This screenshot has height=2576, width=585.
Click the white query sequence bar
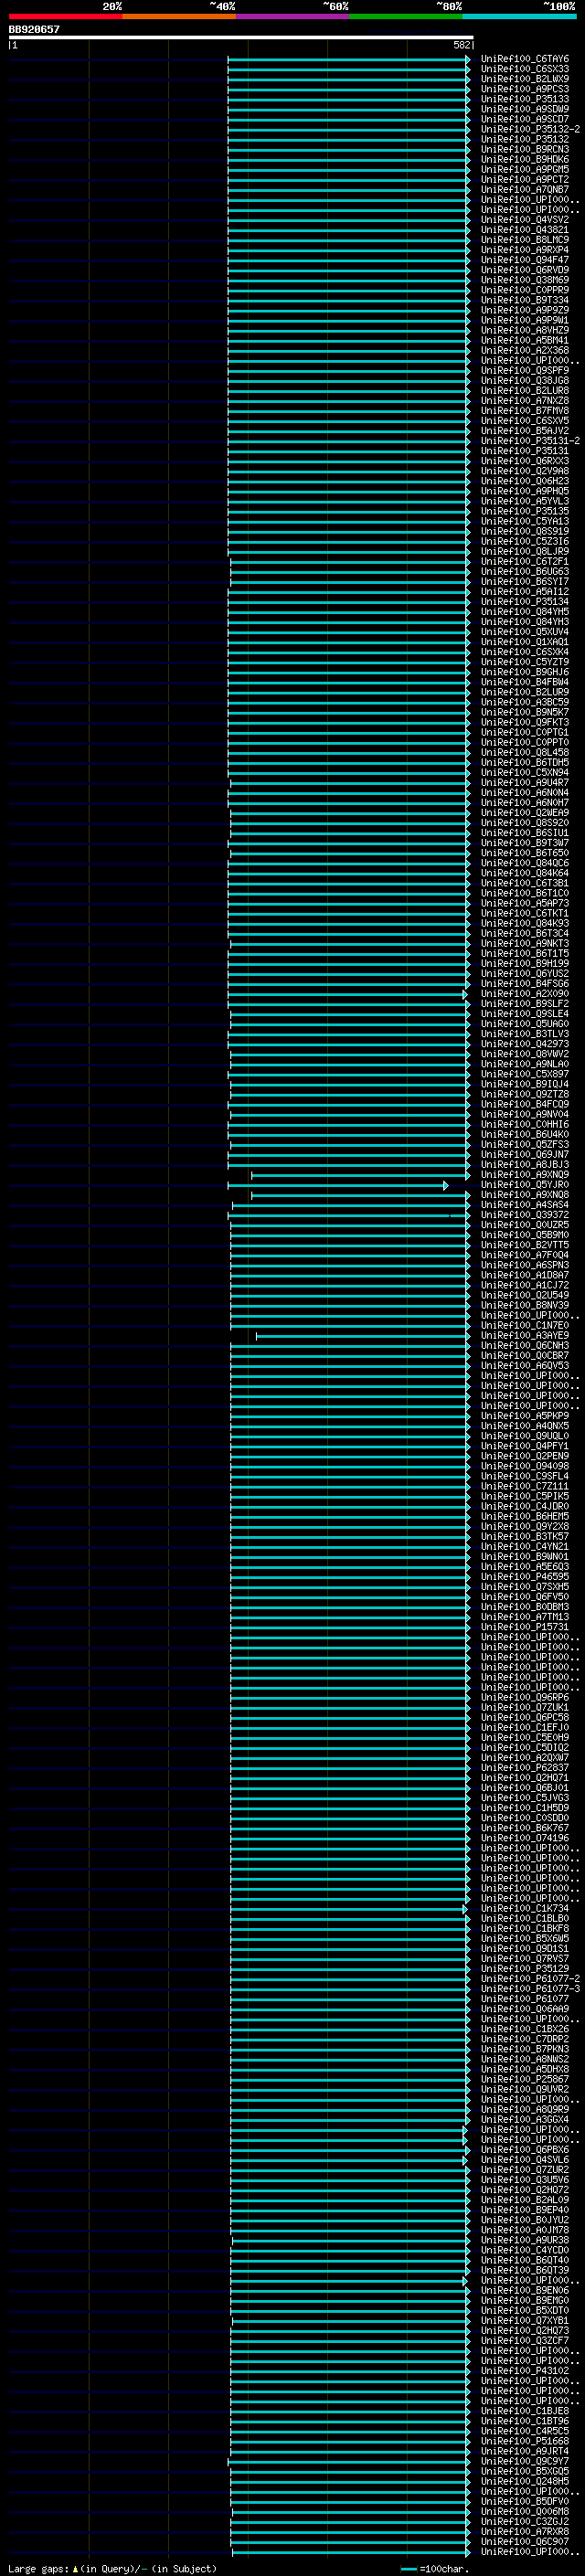pyautogui.click(x=241, y=37)
